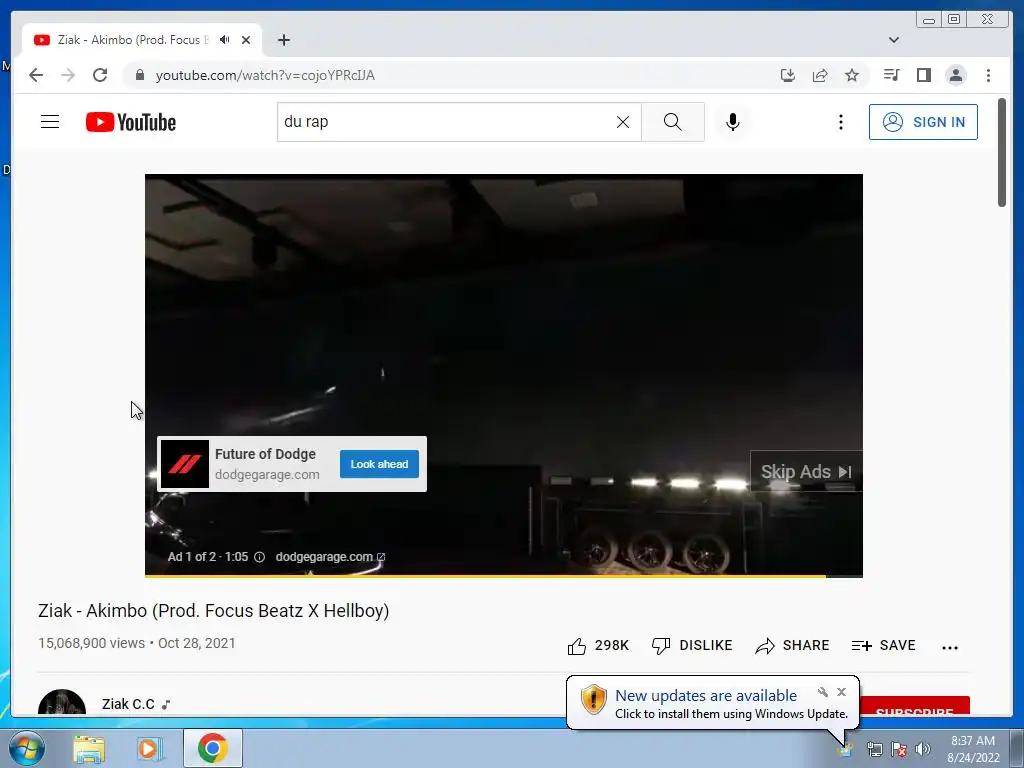Open dodgegarage.com link at video bottom
The width and height of the screenshot is (1024, 768).
330,557
